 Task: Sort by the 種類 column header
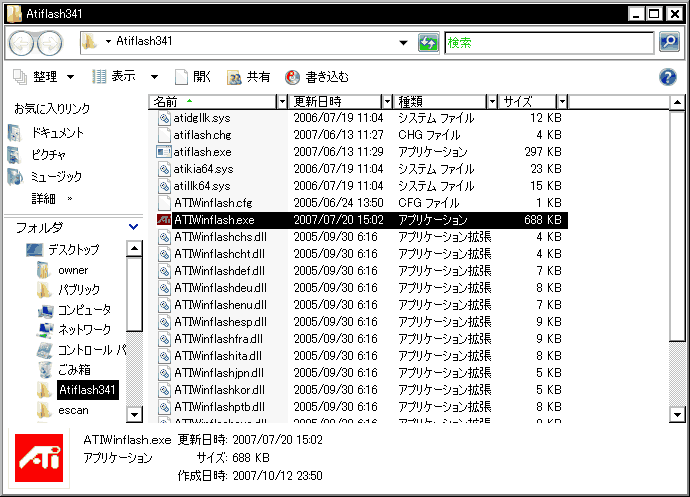[x=440, y=102]
